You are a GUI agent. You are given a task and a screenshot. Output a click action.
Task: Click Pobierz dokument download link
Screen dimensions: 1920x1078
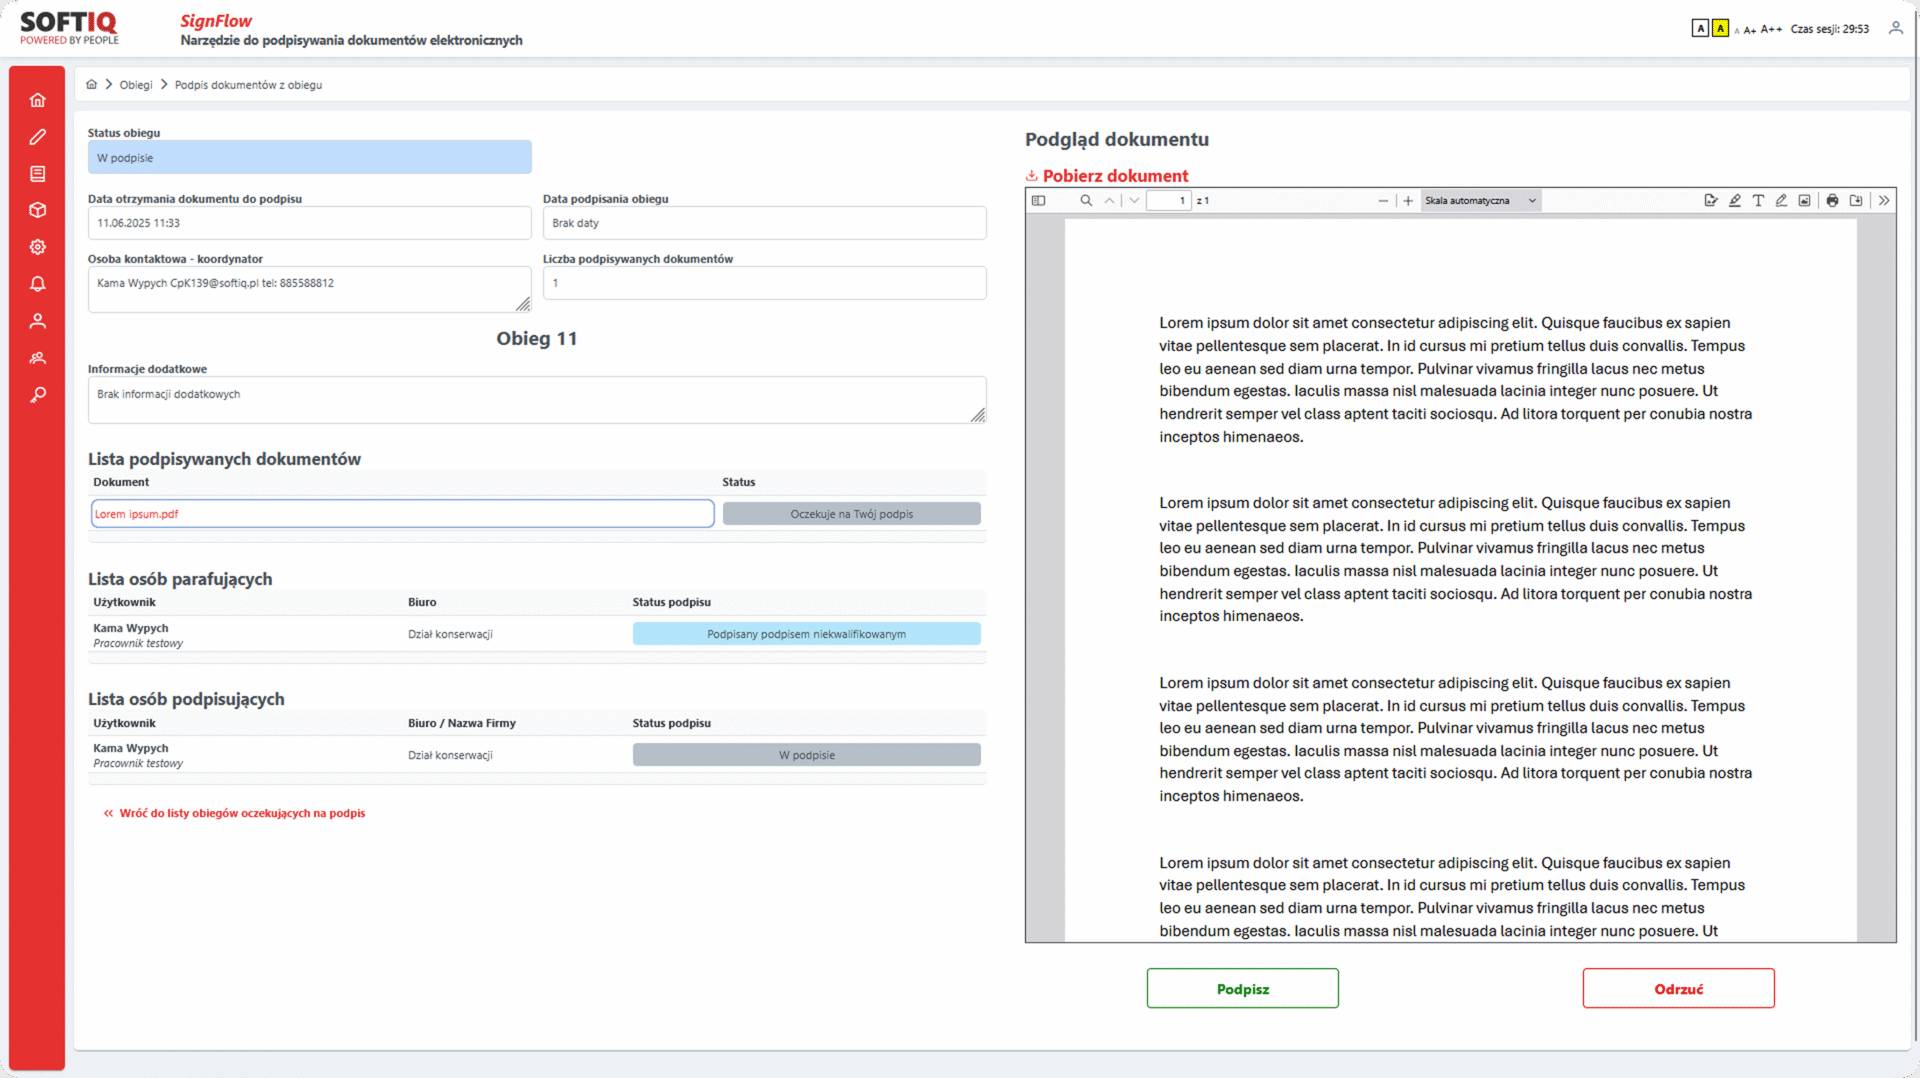(x=1114, y=176)
